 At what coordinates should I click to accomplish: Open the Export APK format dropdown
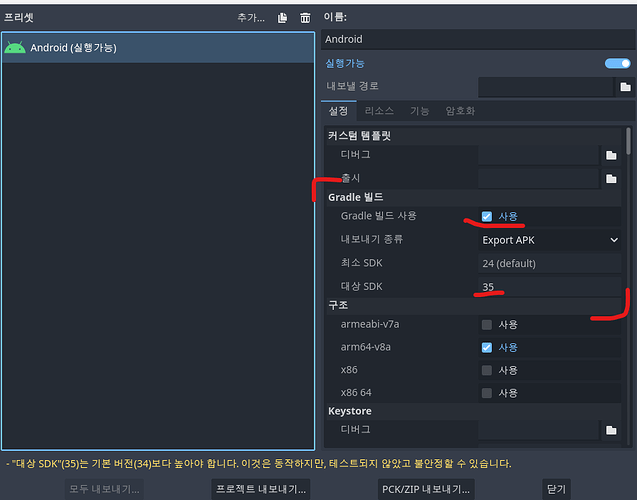(550, 240)
